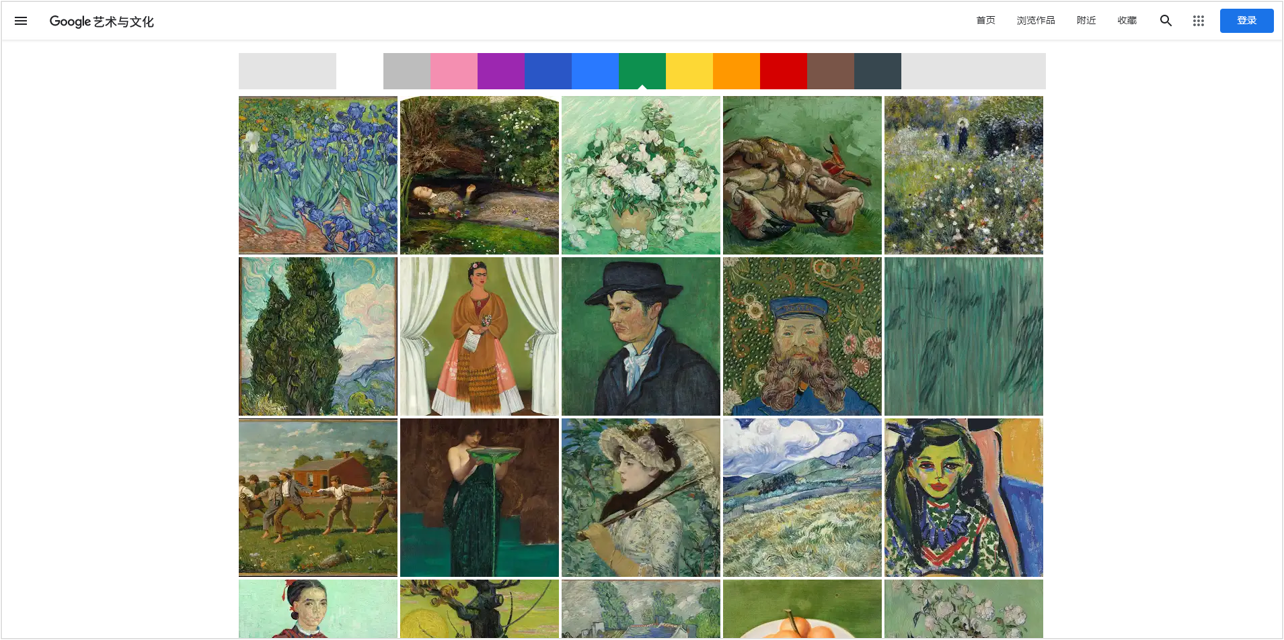Image resolution: width=1284 pixels, height=640 pixels.
Task: Open the white roses in vase painting
Action: pos(641,175)
